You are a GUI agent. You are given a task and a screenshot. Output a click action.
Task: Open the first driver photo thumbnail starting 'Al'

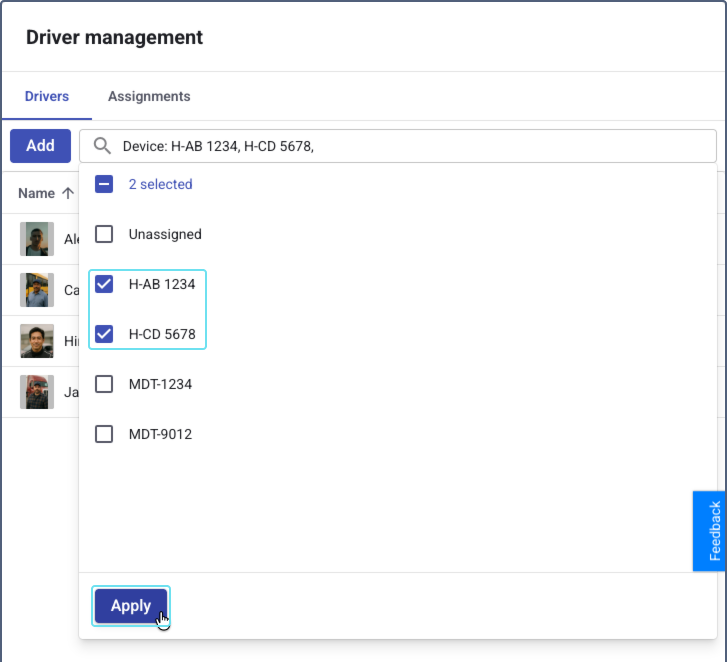pos(37,239)
